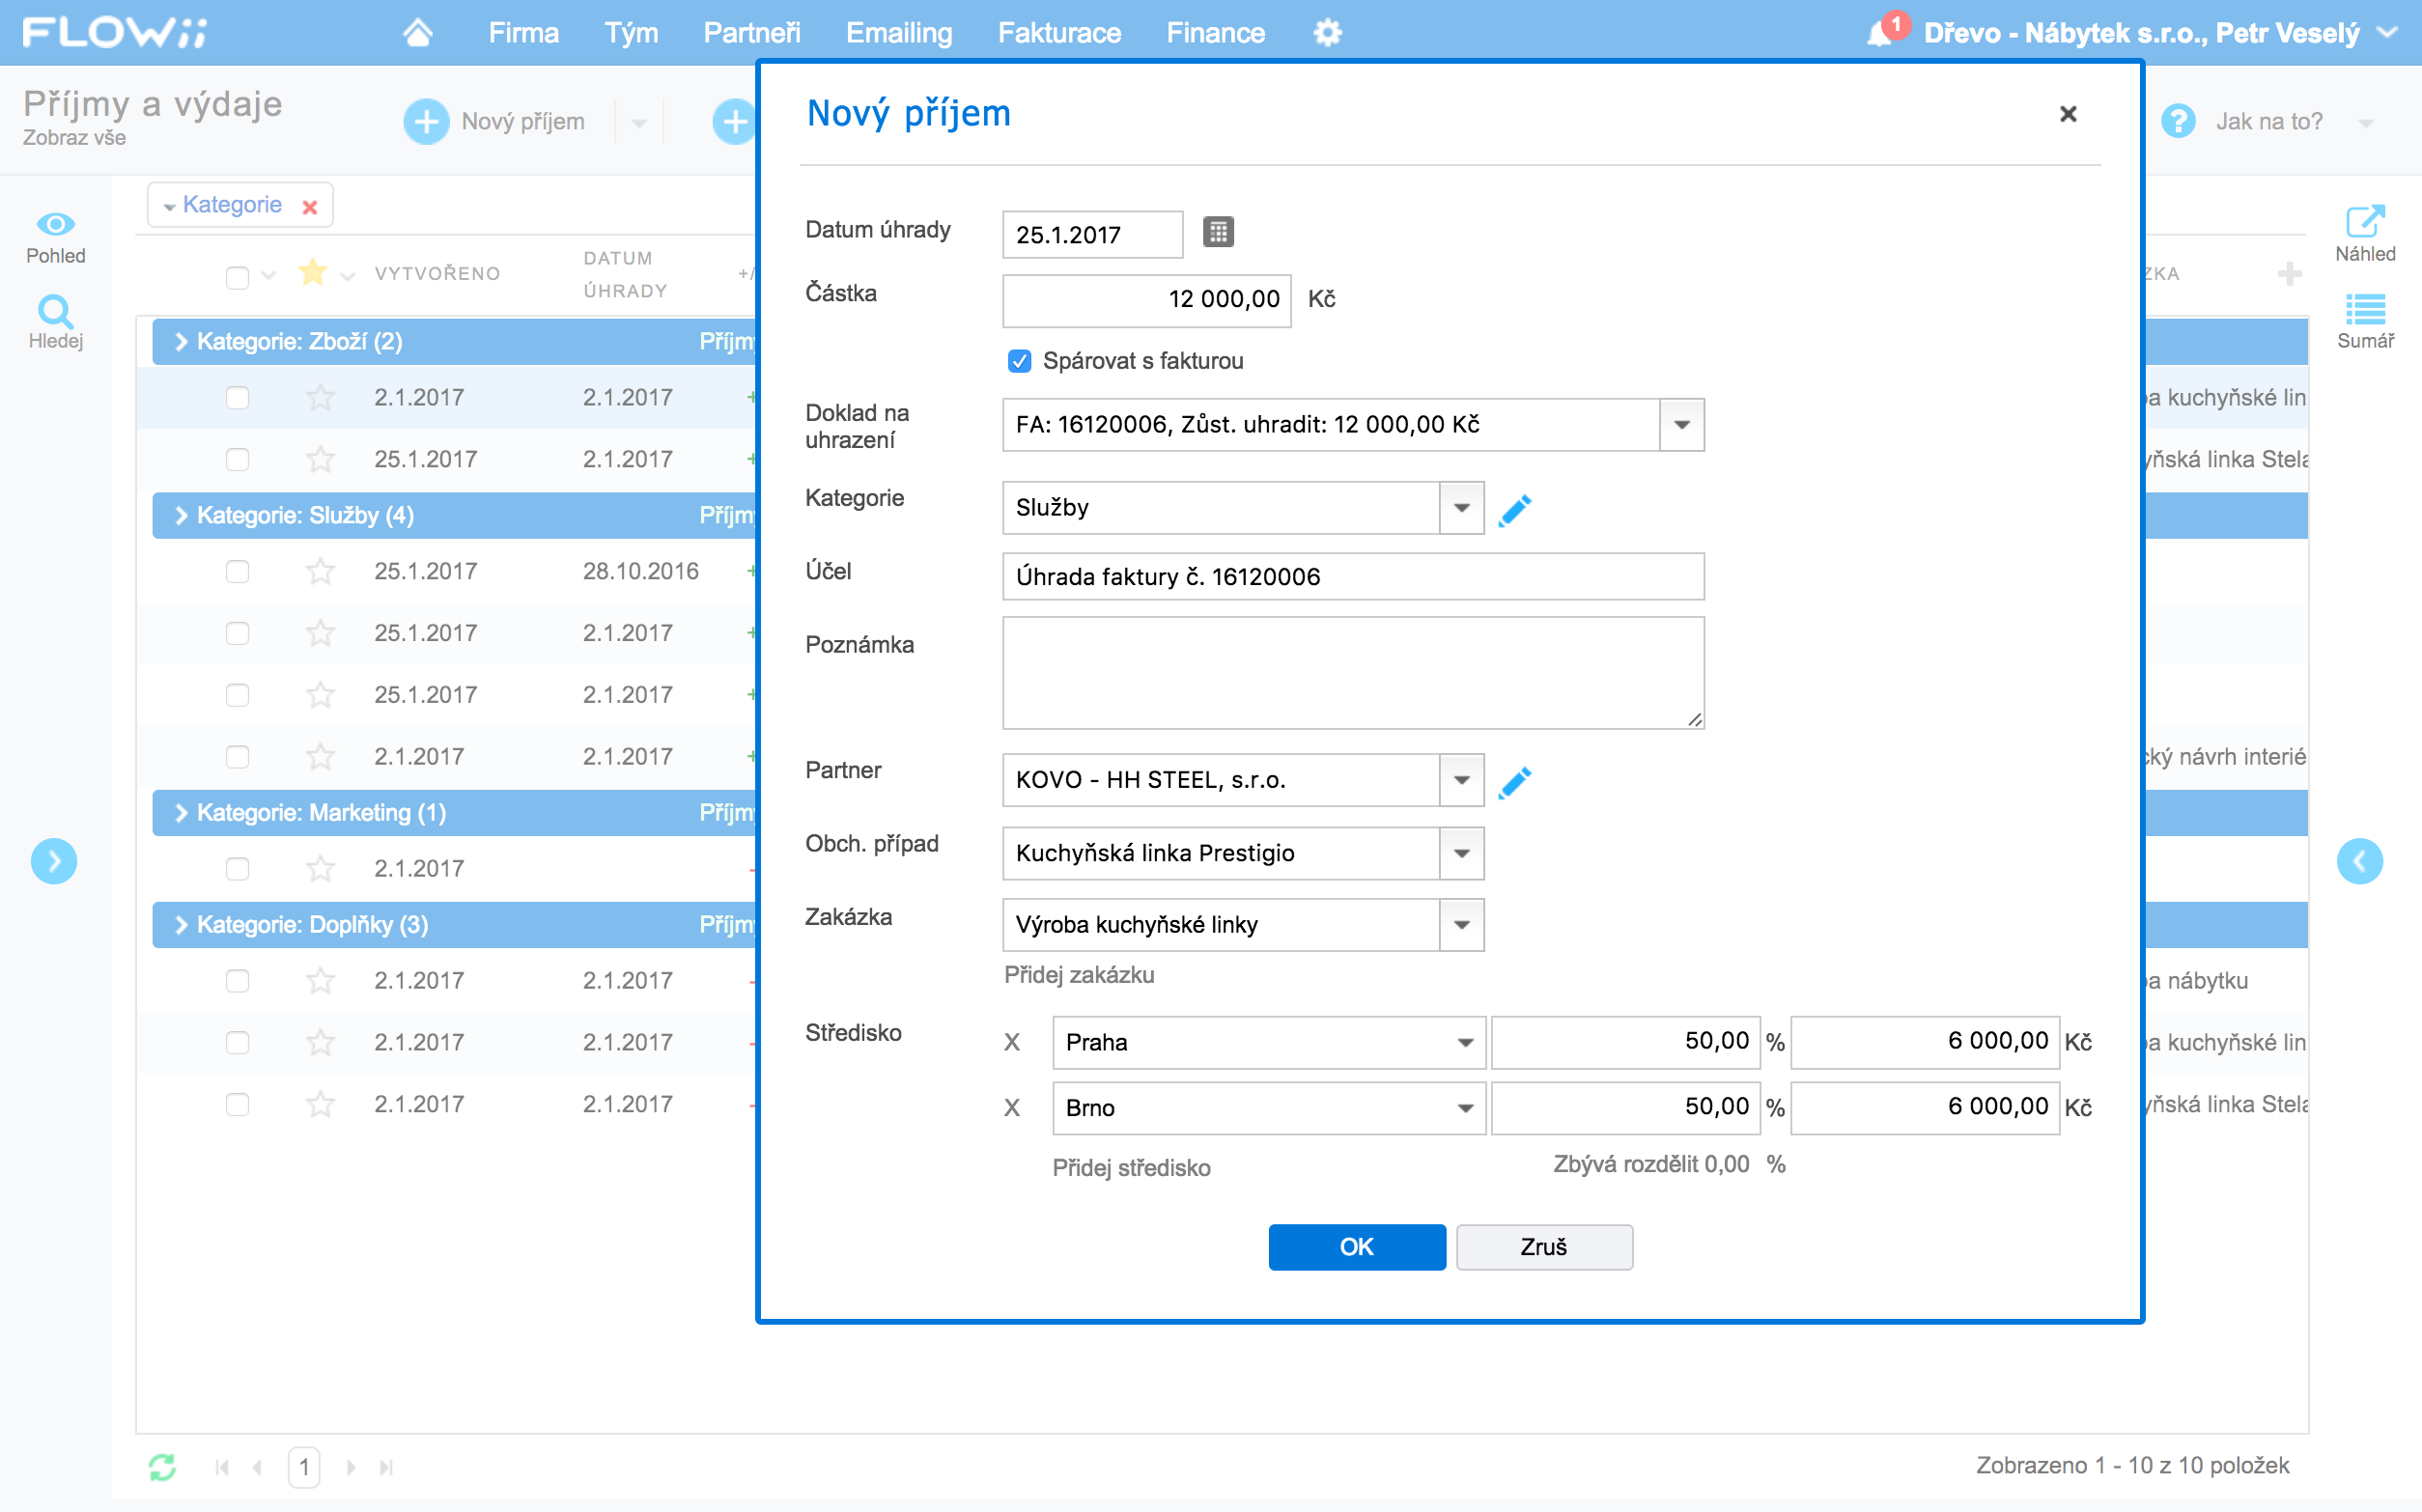Screen dimensions: 2422x1512
Task: Remove the Brno středisko row
Action: click(x=1012, y=1108)
